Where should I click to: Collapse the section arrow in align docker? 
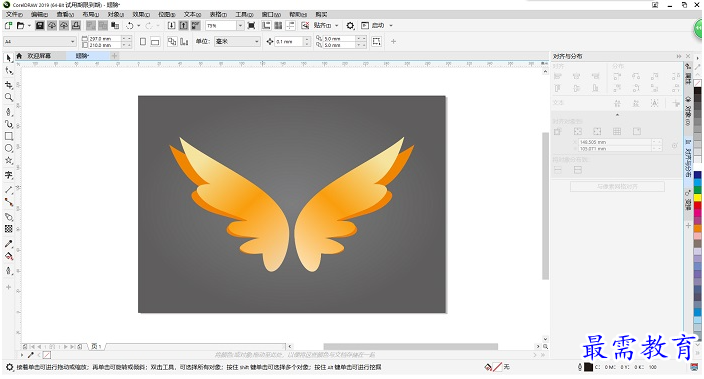[x=617, y=115]
